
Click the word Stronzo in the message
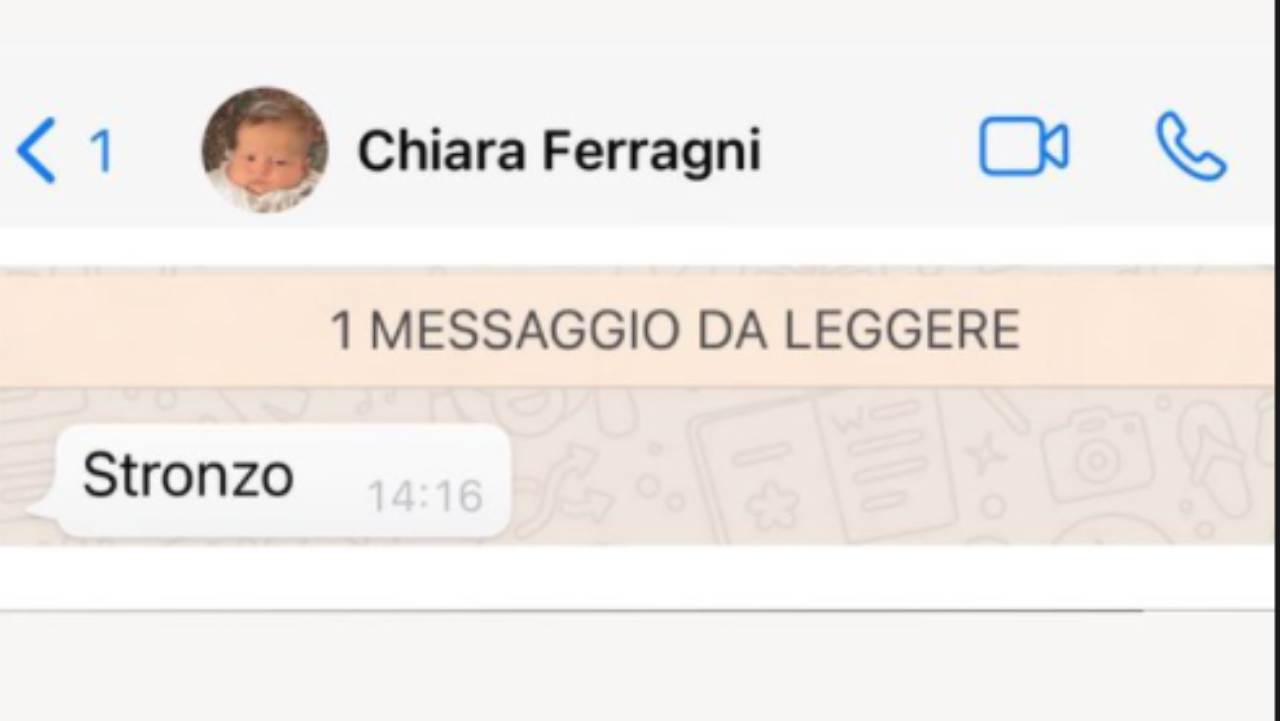tap(188, 475)
